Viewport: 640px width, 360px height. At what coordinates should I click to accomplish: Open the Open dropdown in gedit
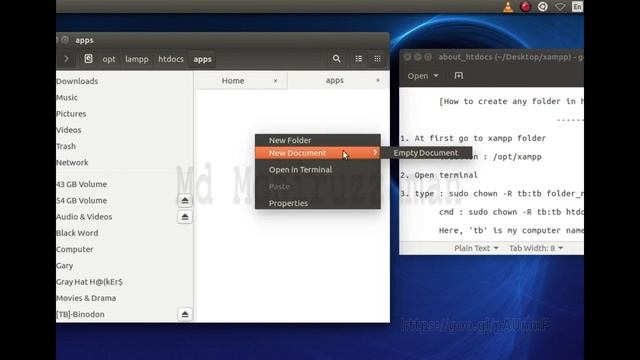[x=423, y=76]
